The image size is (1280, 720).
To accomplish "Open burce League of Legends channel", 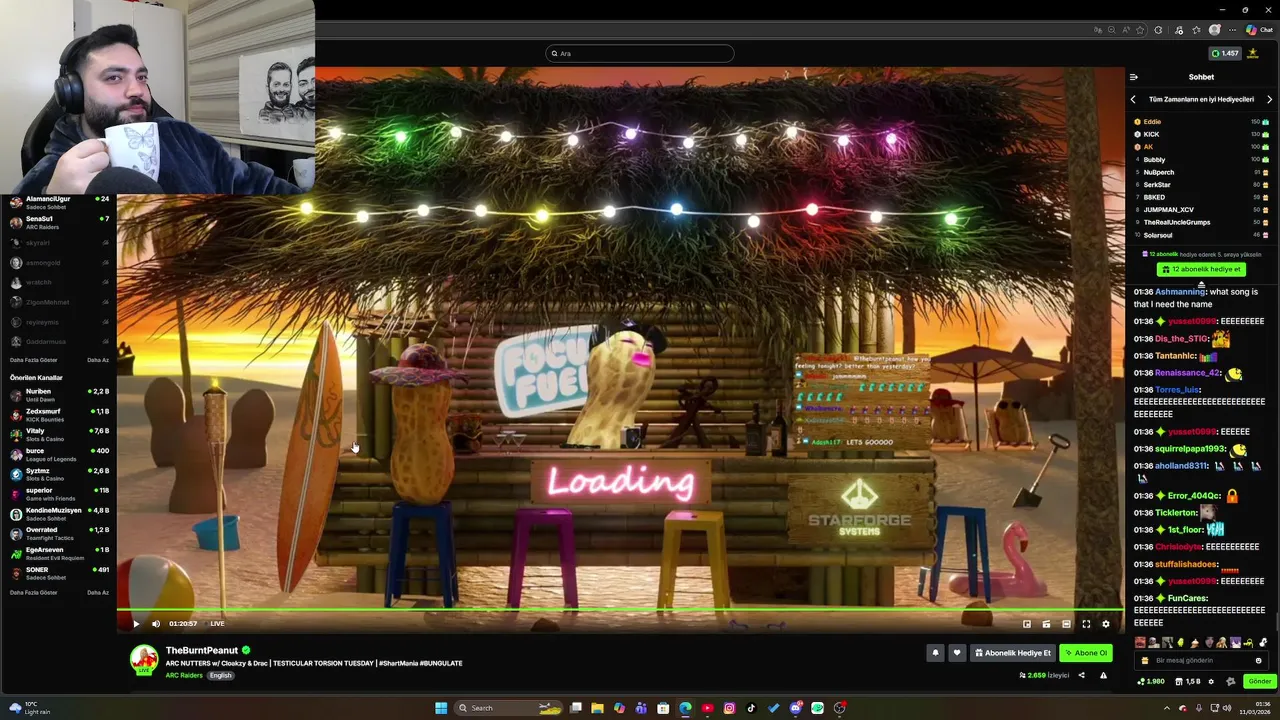I will [x=58, y=454].
